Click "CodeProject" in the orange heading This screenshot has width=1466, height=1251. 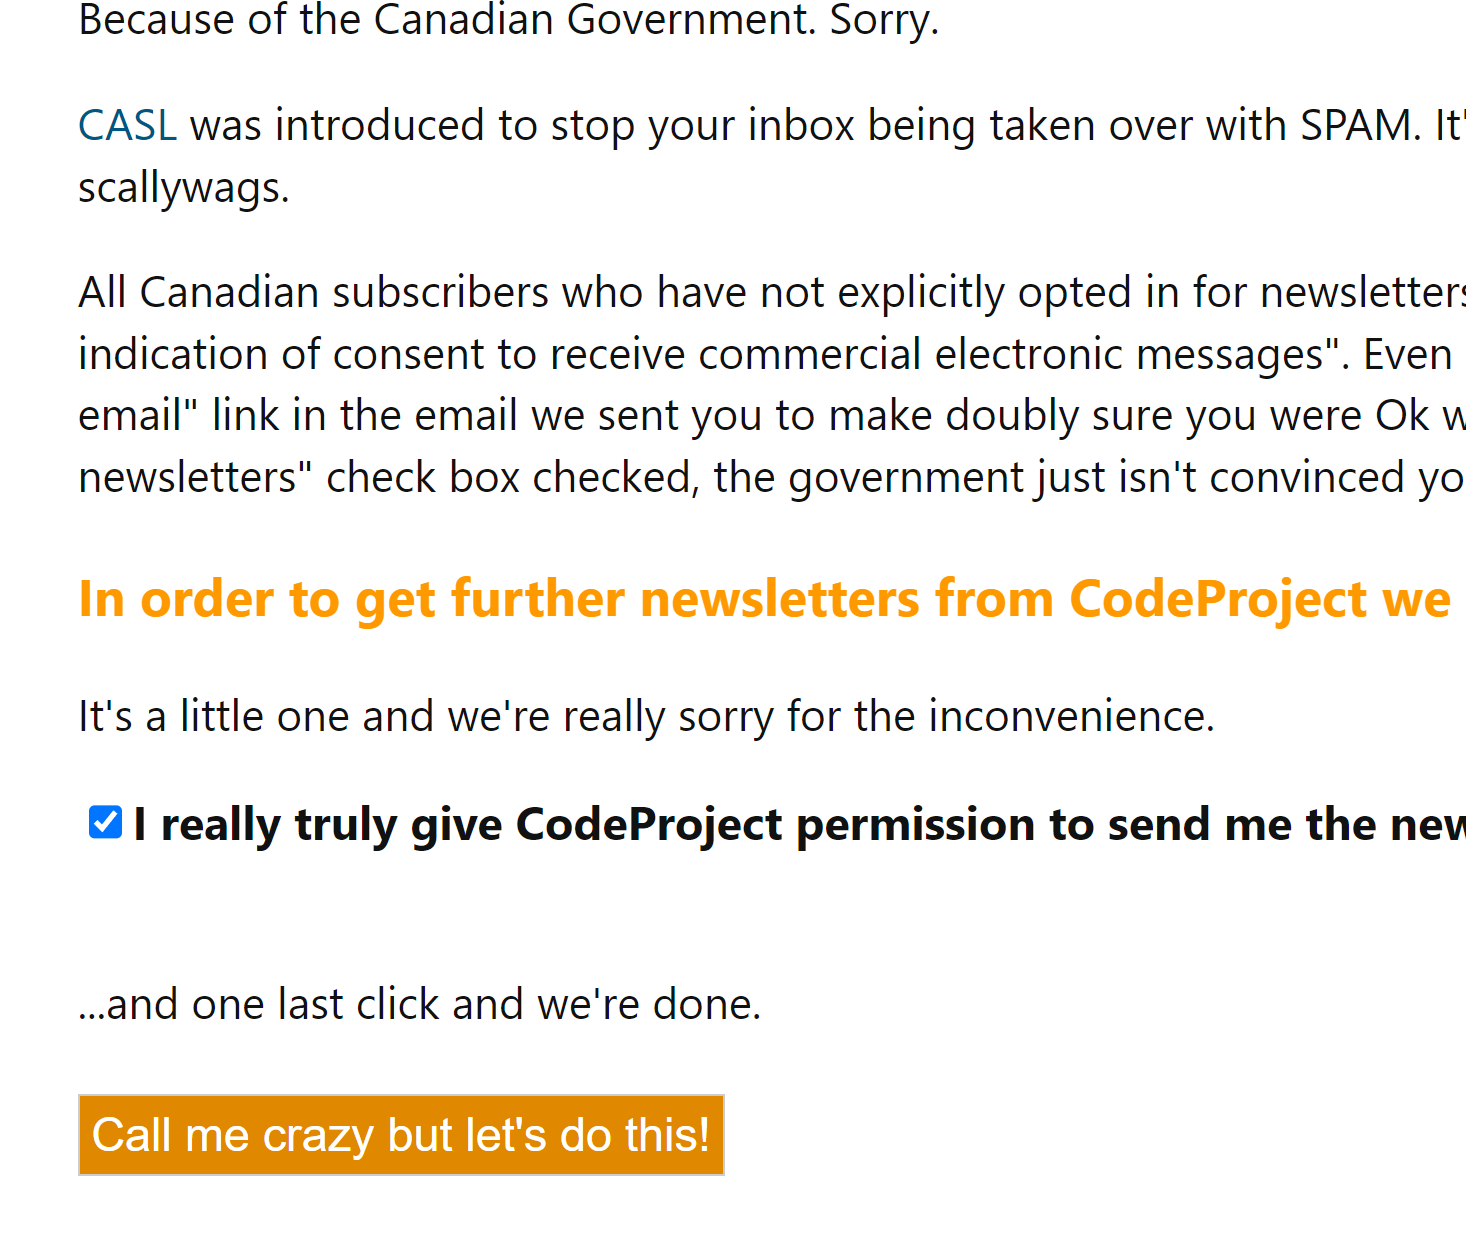[x=1218, y=600]
